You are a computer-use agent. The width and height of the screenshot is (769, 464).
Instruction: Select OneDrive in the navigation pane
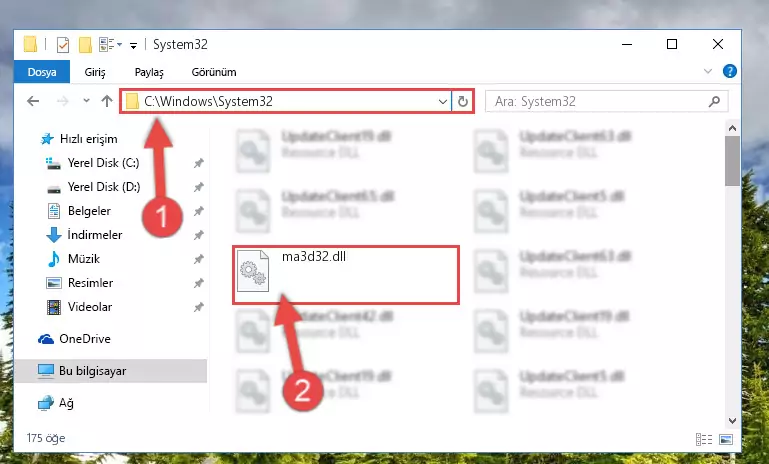click(x=85, y=339)
